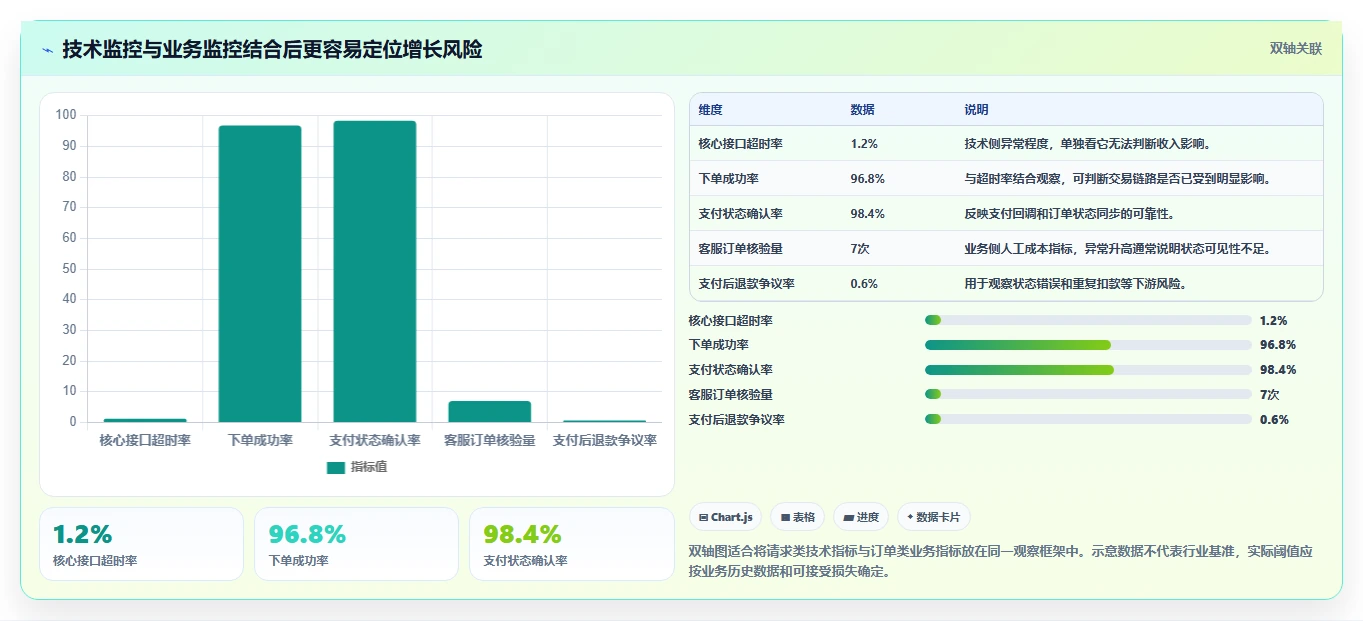1363x621 pixels.
Task: Select the 表格 tag chip
Action: pos(798,517)
